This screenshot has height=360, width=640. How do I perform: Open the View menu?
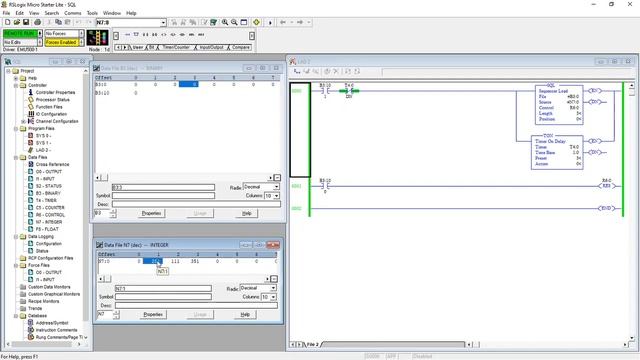[x=34, y=13]
